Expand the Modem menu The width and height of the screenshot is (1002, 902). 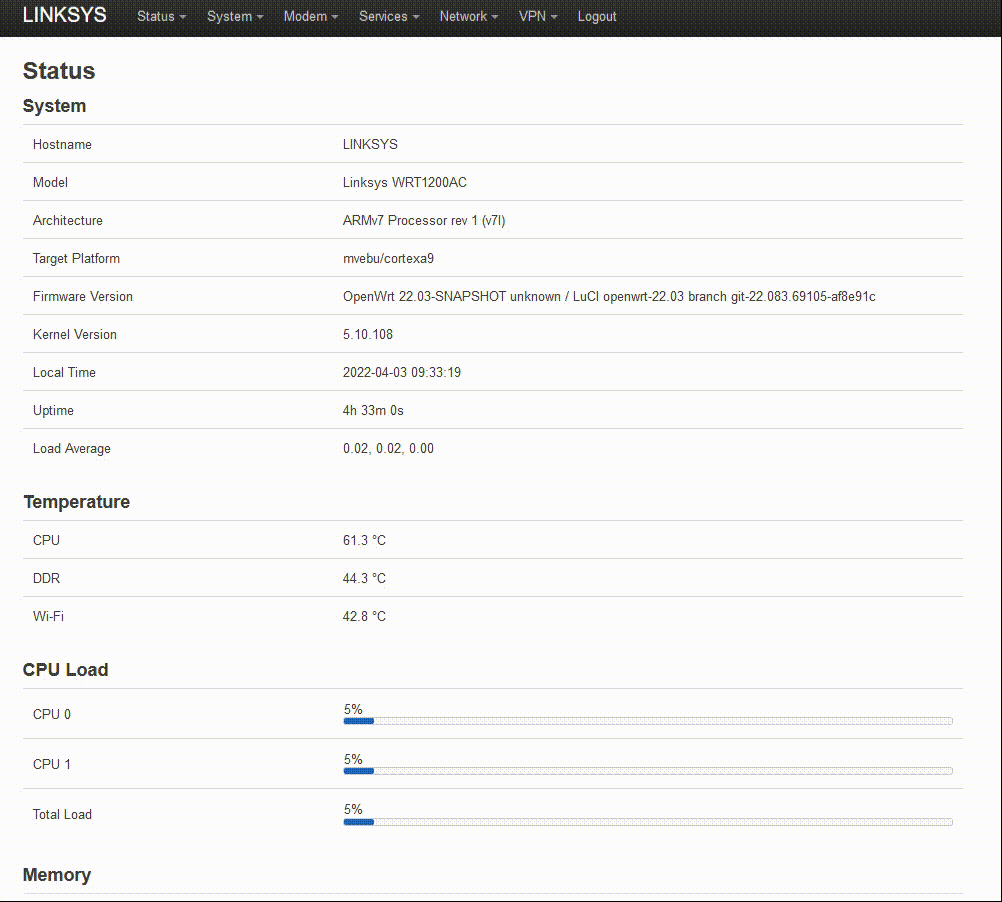[x=311, y=17]
